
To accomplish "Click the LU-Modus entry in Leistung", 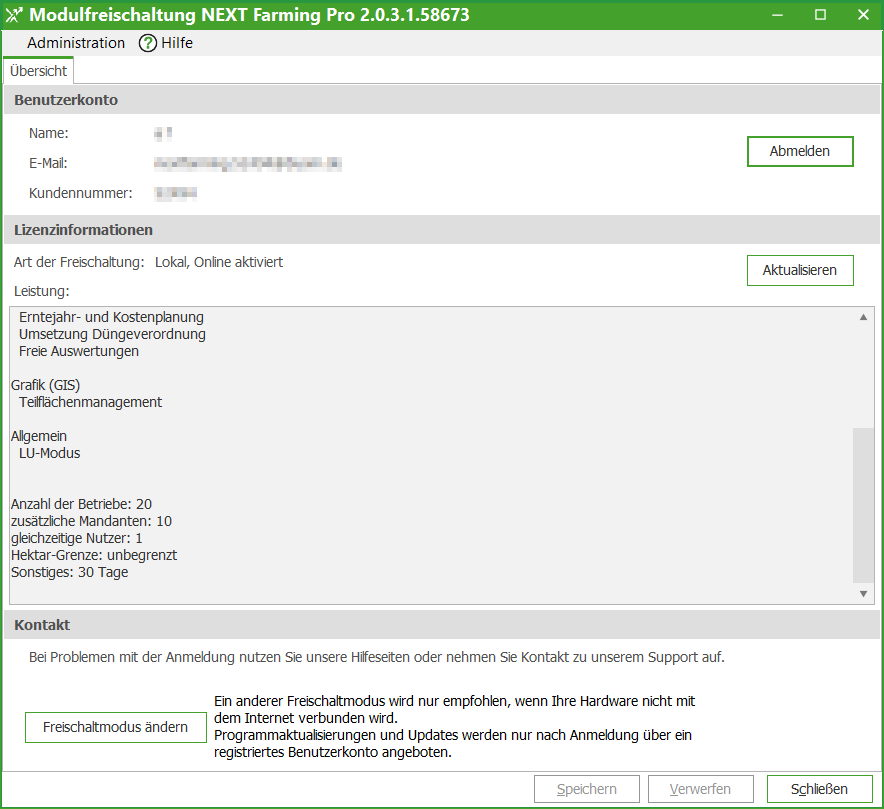I will pyautogui.click(x=50, y=453).
